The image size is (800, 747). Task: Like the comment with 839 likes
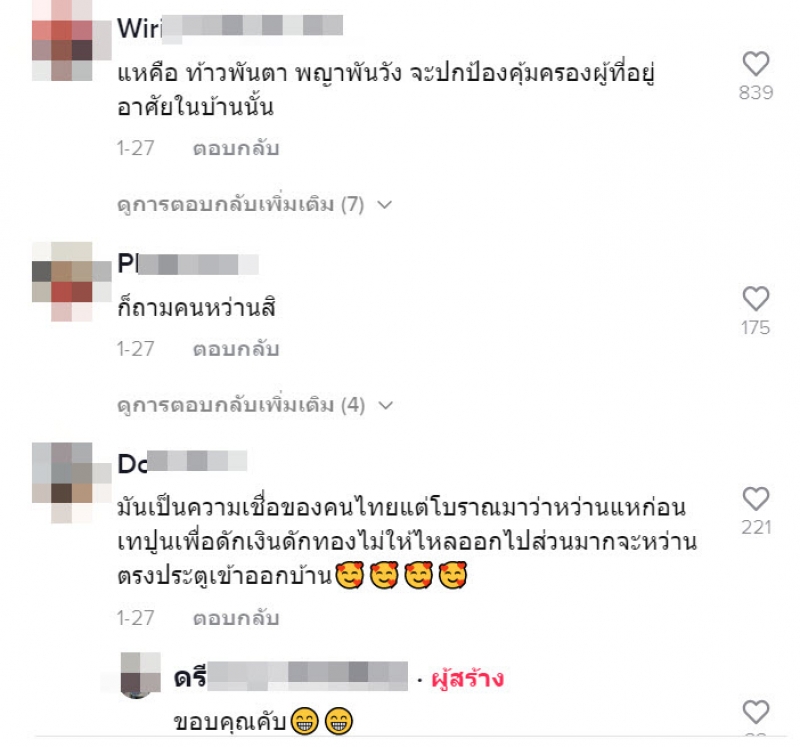(x=756, y=64)
